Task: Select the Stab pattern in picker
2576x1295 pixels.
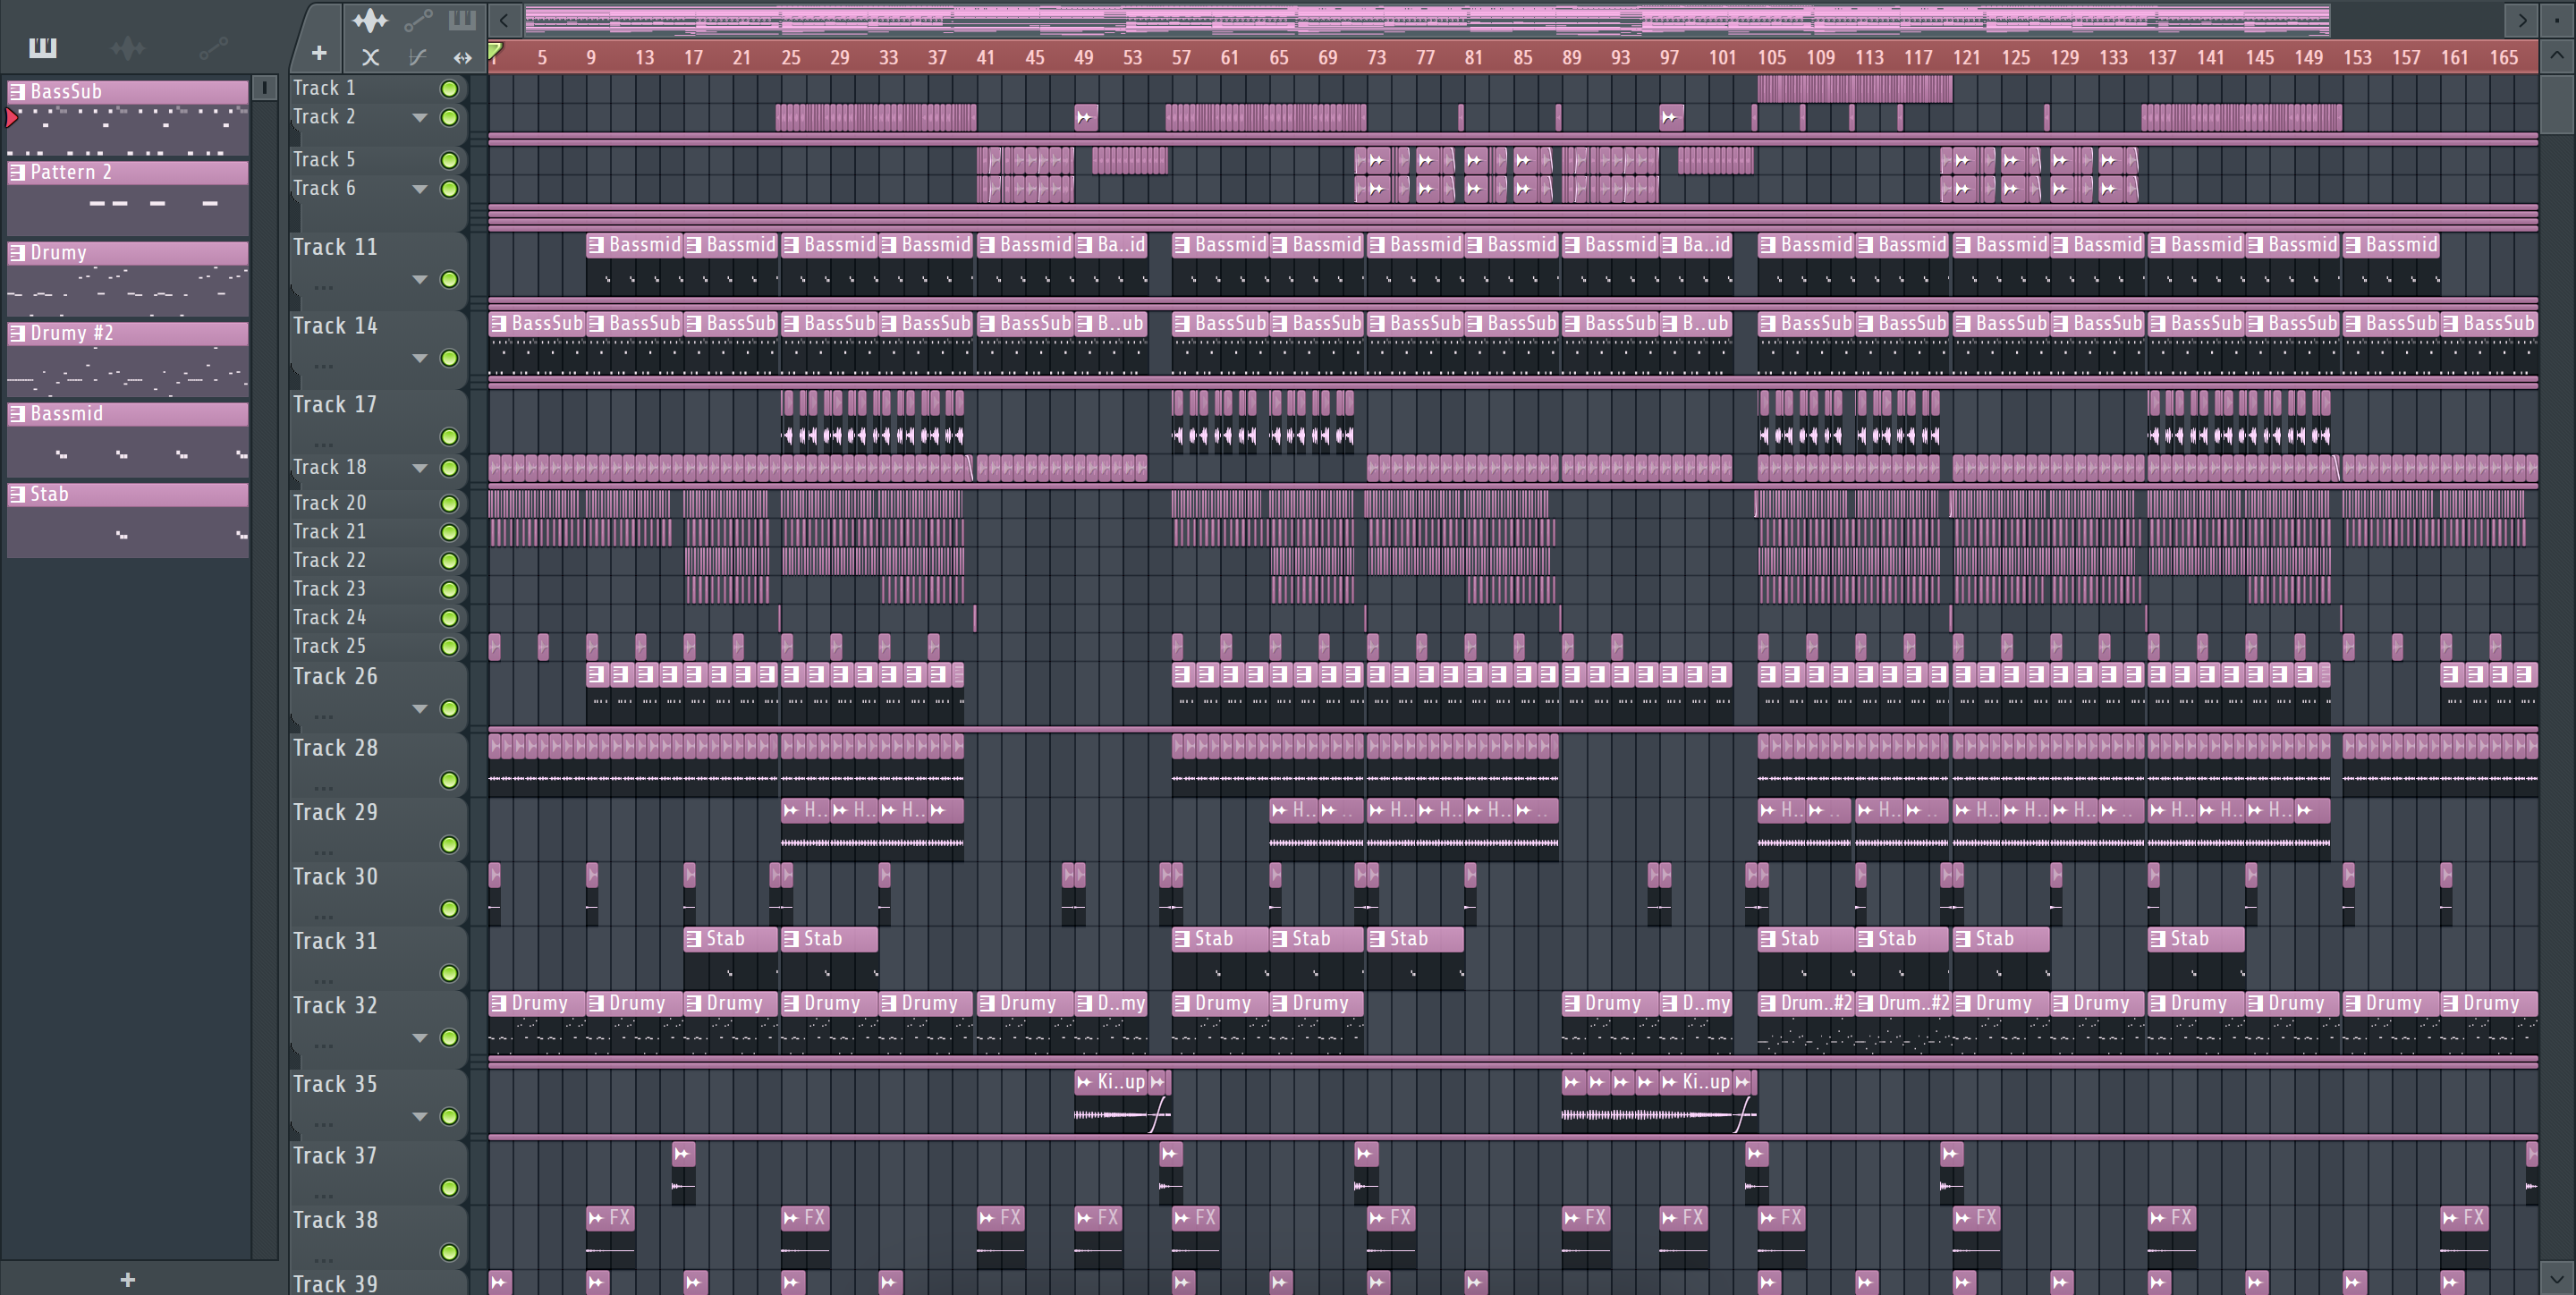Action: (x=128, y=520)
